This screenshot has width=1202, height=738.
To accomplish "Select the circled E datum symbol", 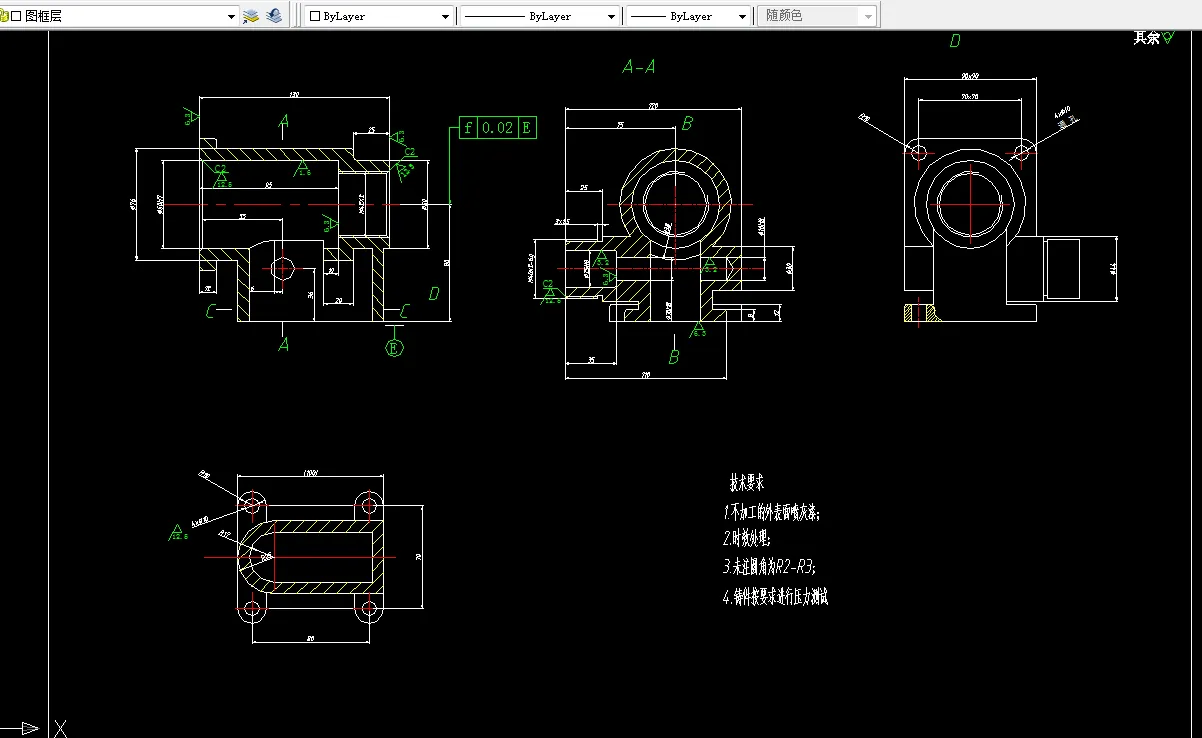I will (x=395, y=348).
